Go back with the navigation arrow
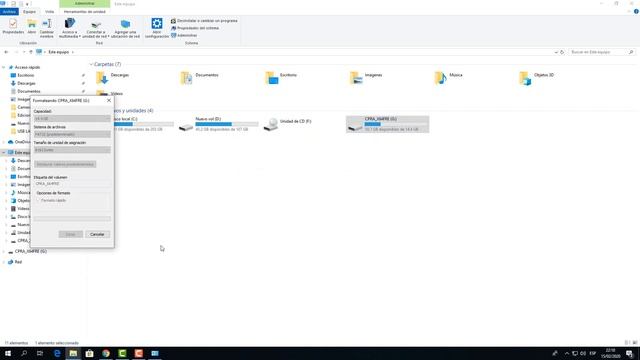 [6, 52]
